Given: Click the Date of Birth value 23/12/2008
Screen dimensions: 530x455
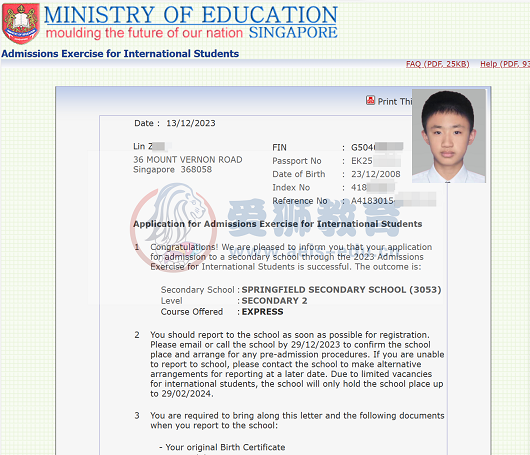Looking at the screenshot, I should [376, 174].
